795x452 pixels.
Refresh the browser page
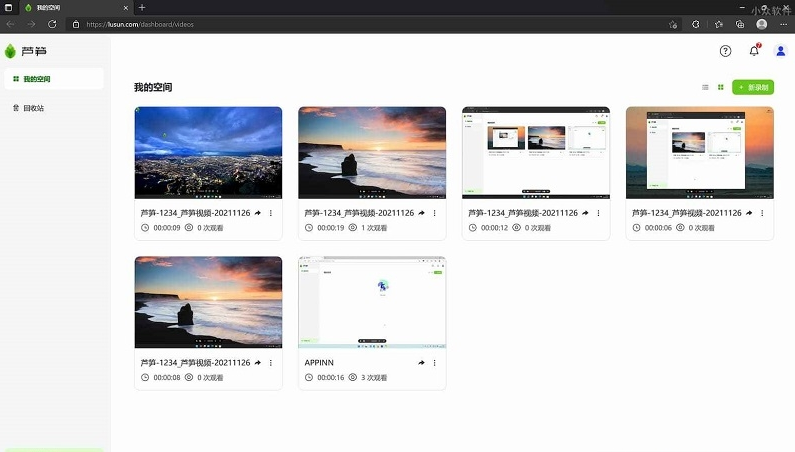click(x=52, y=24)
